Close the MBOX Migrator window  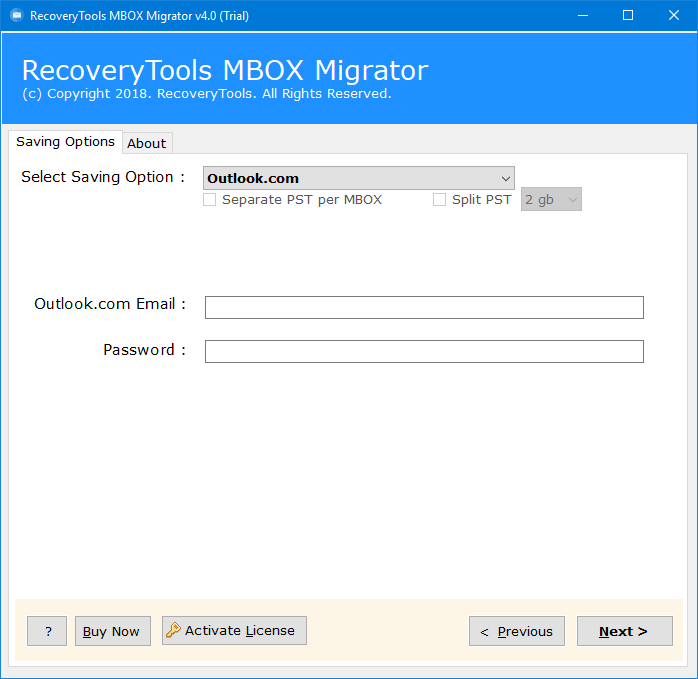point(674,16)
